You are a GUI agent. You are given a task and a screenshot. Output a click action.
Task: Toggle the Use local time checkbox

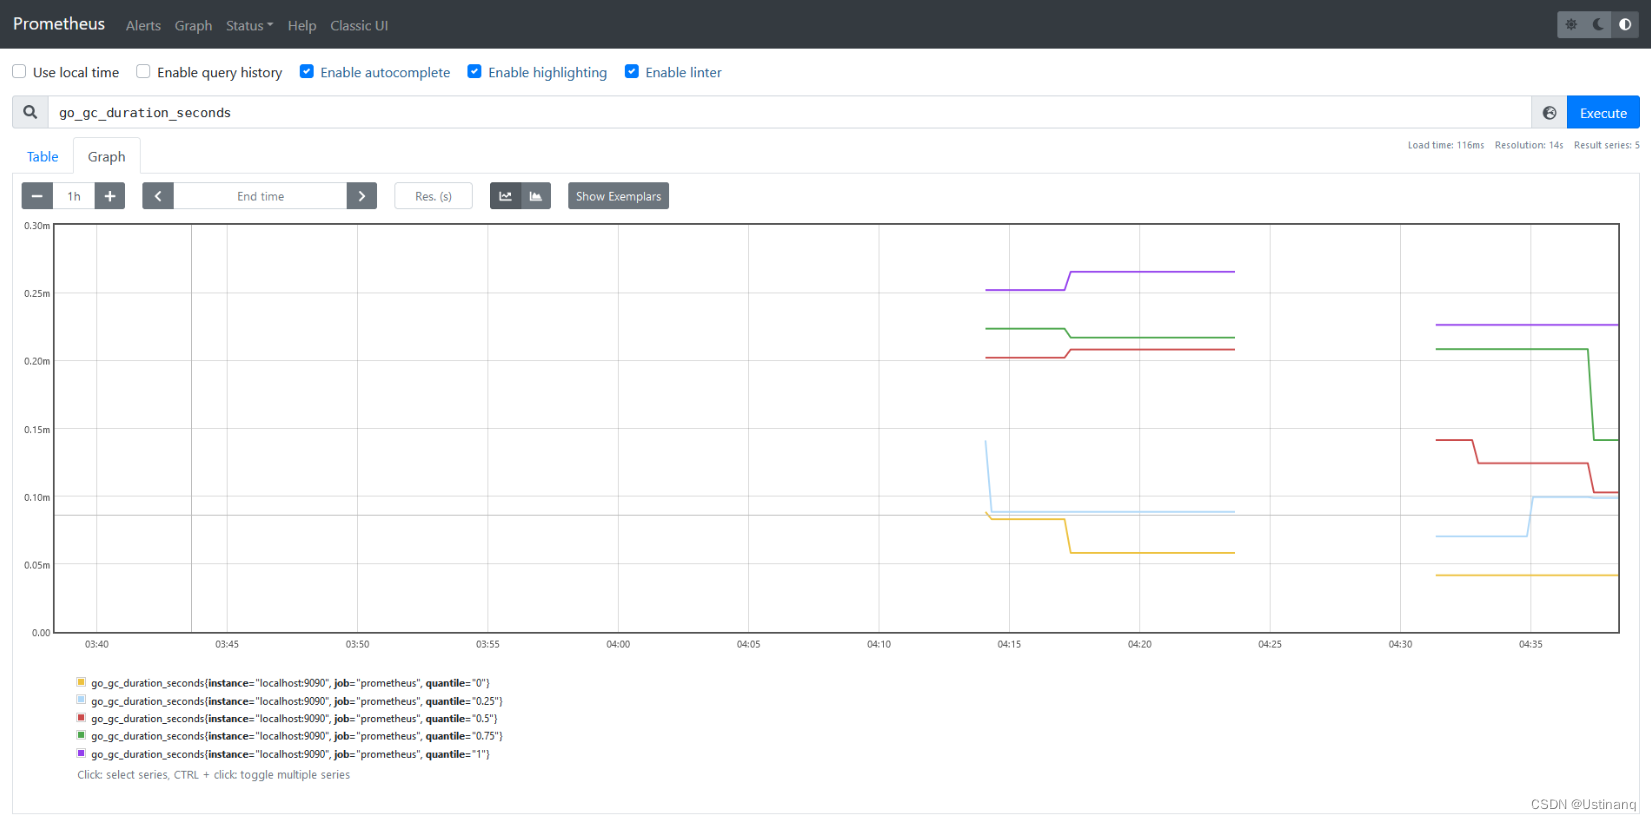click(x=19, y=71)
